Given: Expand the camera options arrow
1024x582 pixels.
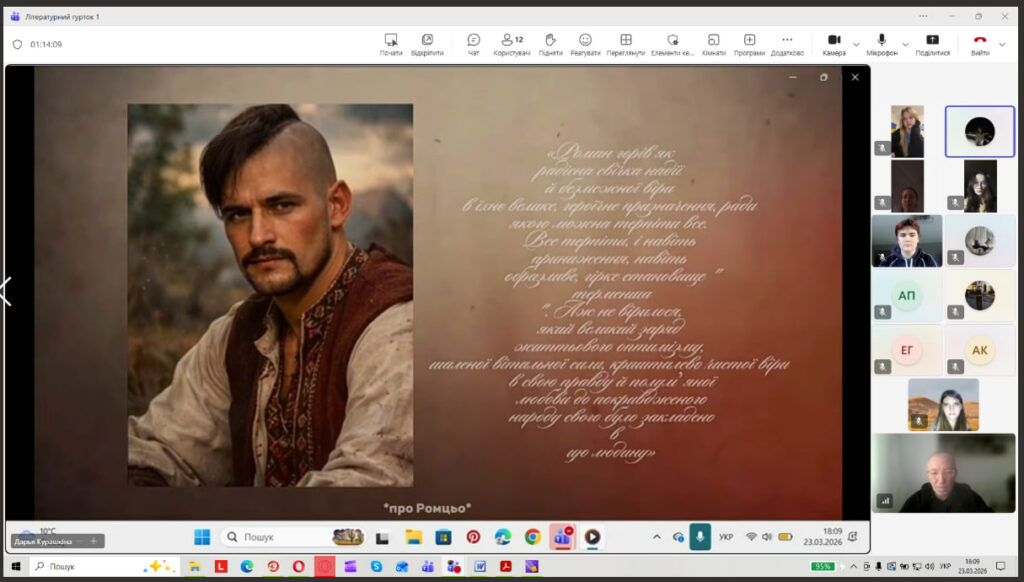Looking at the screenshot, I should click(857, 44).
